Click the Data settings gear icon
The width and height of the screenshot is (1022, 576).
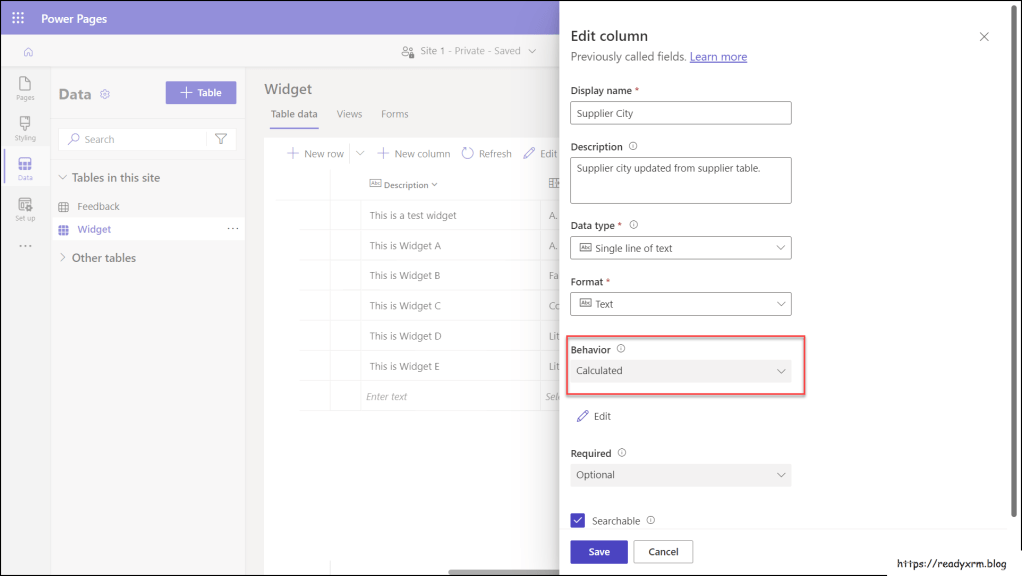105,94
